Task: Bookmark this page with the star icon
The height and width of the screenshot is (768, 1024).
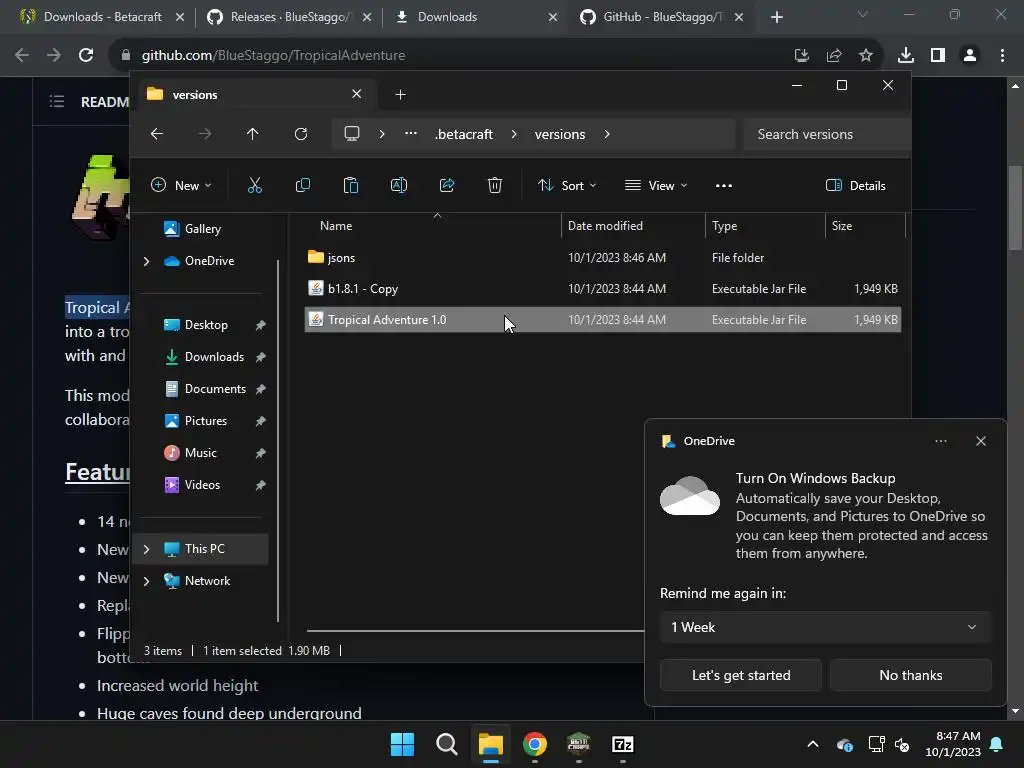Action: click(866, 55)
